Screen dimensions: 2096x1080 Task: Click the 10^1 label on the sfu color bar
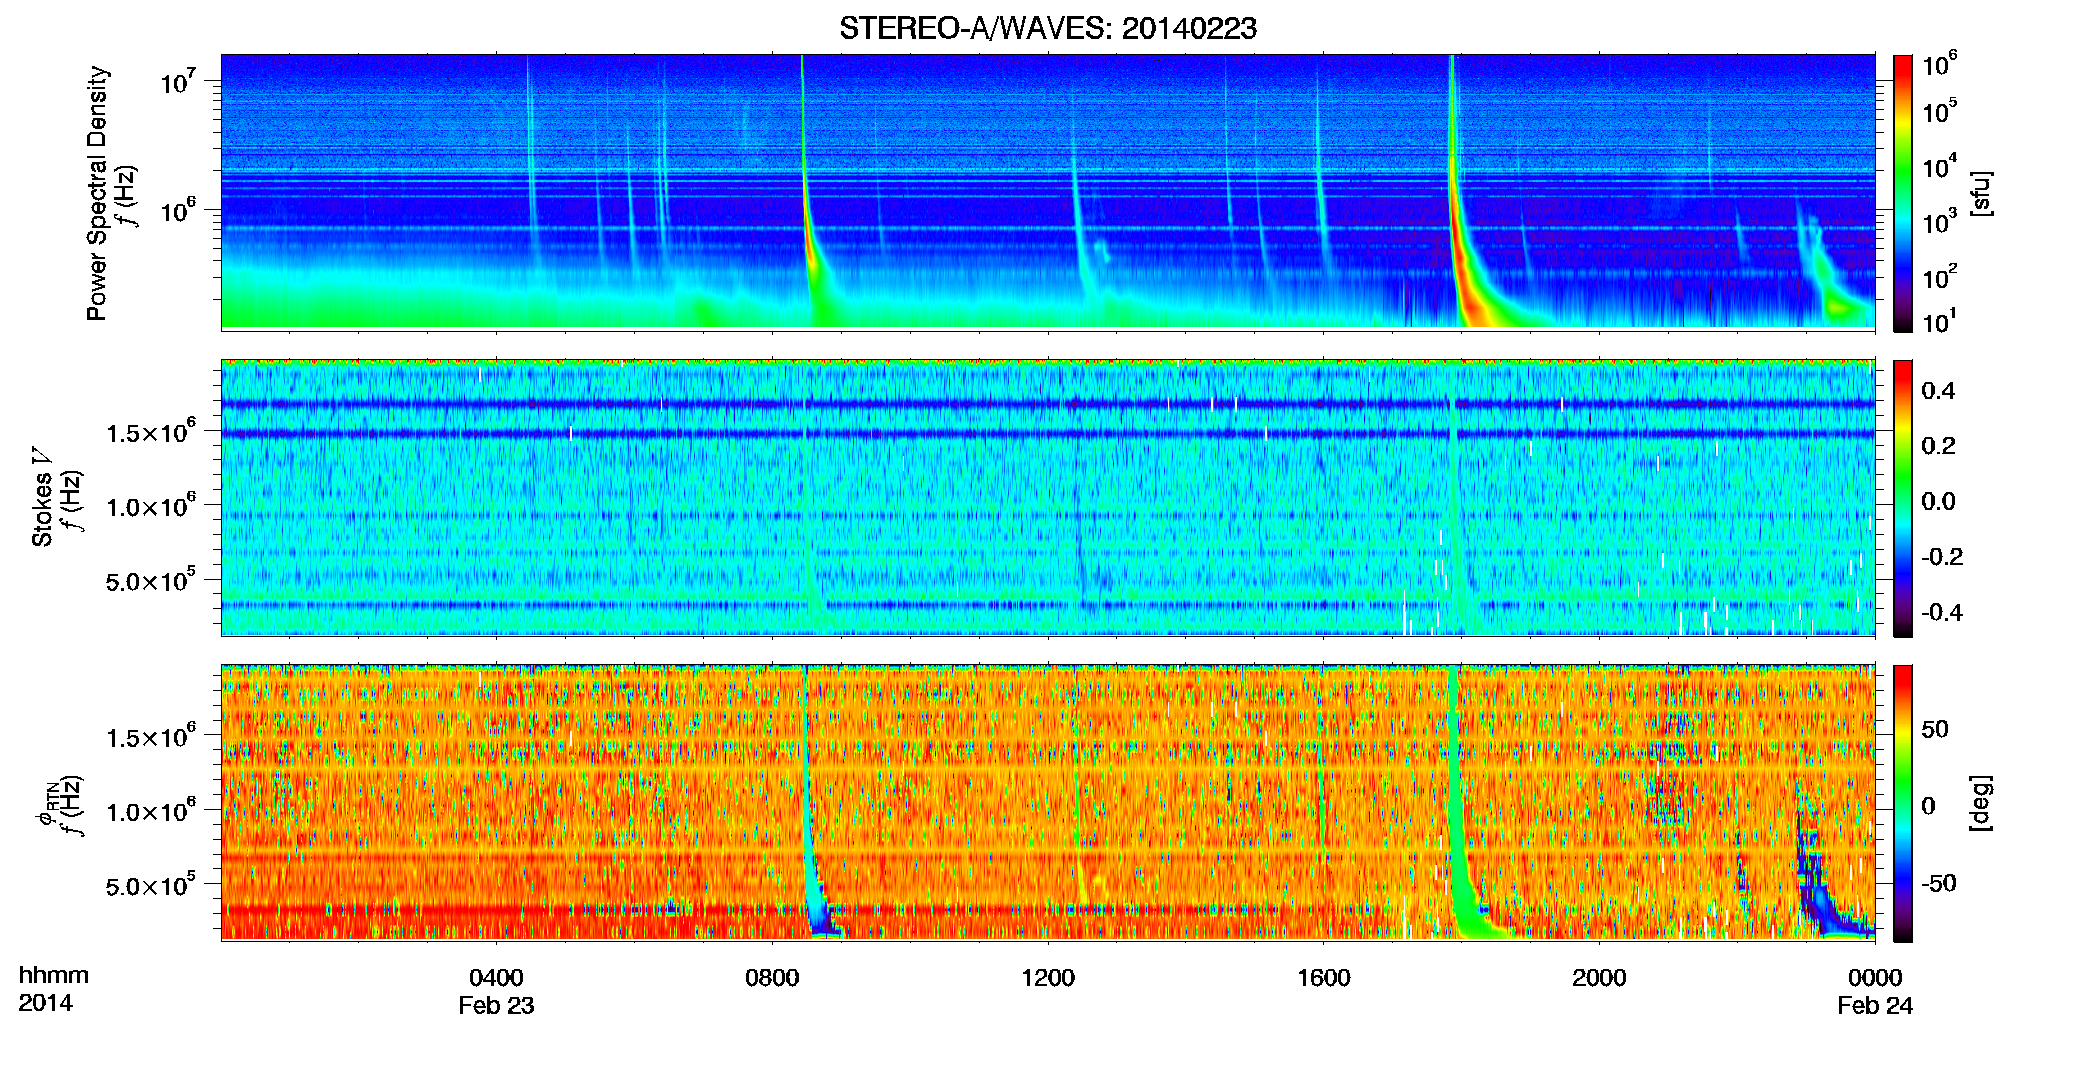tap(1940, 322)
